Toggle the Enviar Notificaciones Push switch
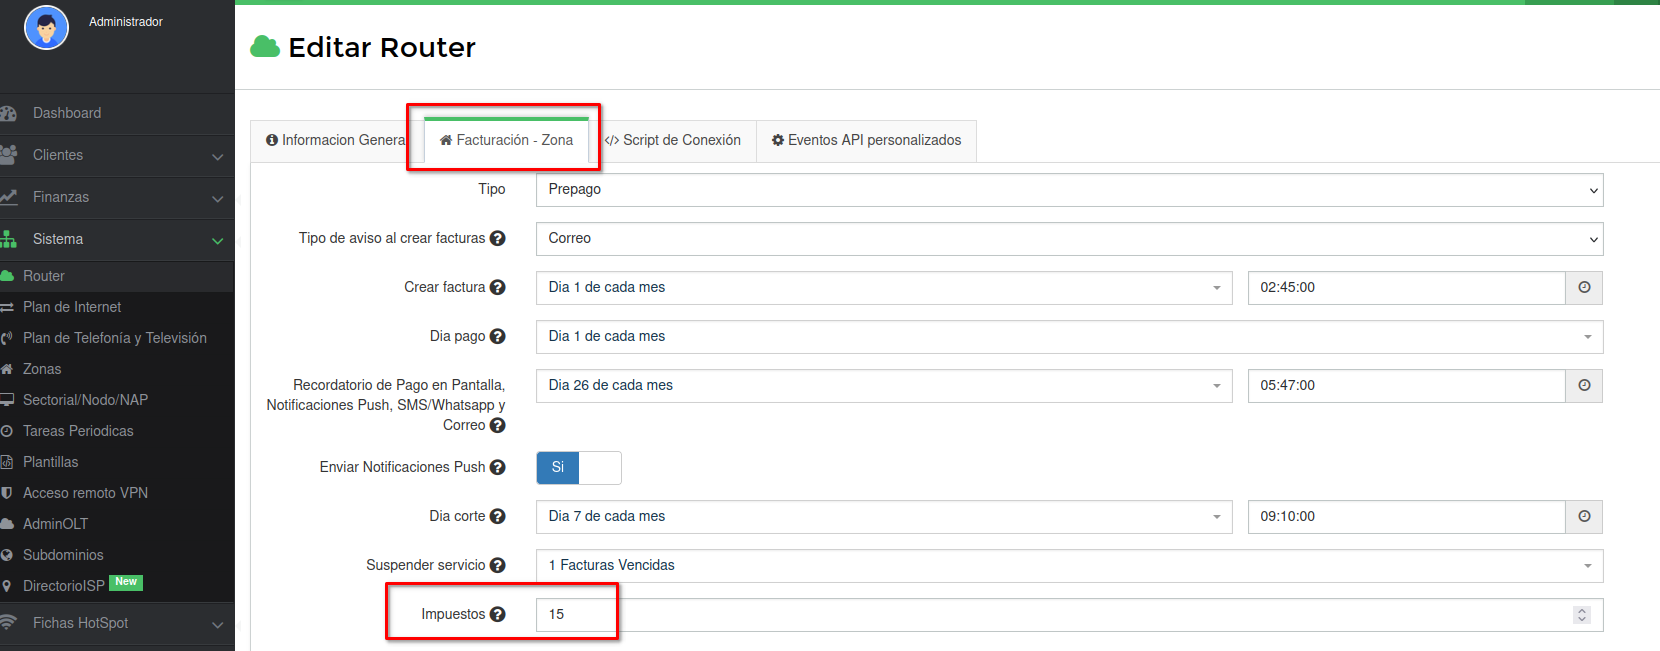 coord(578,468)
